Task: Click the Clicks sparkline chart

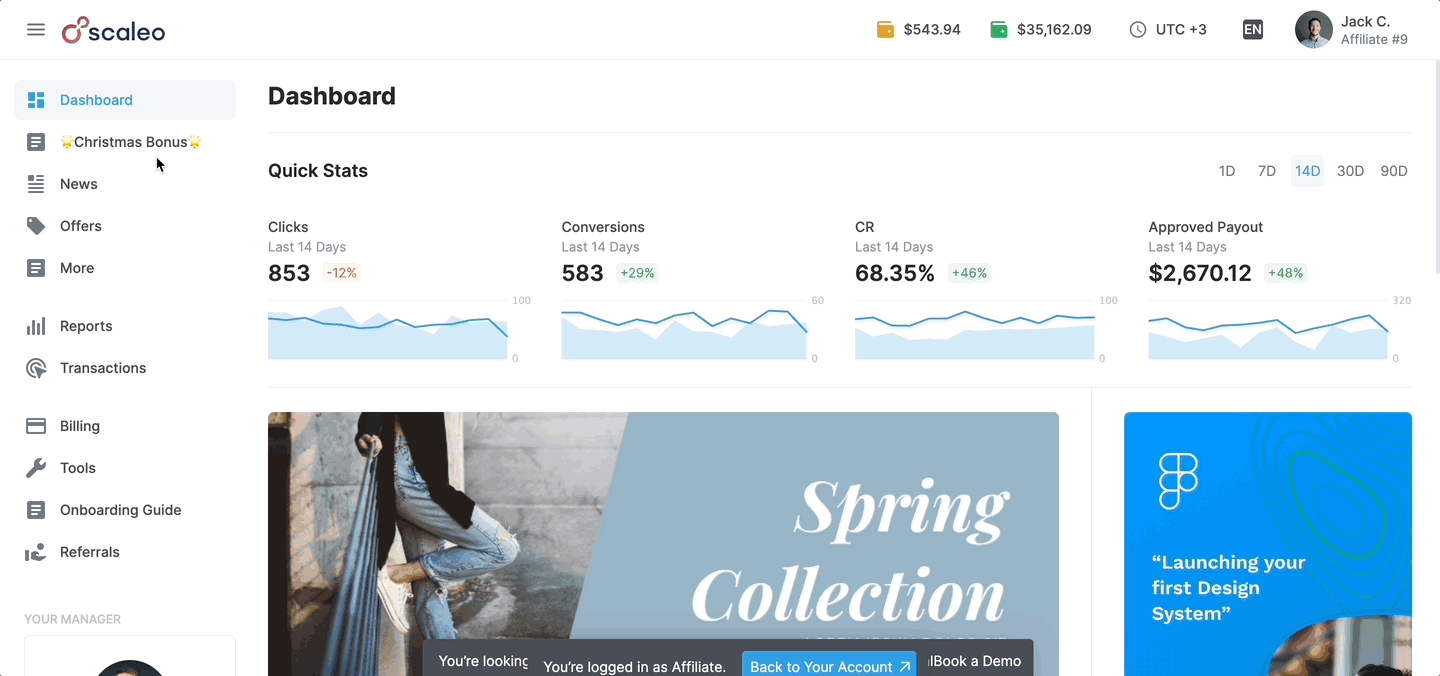Action: pos(388,332)
